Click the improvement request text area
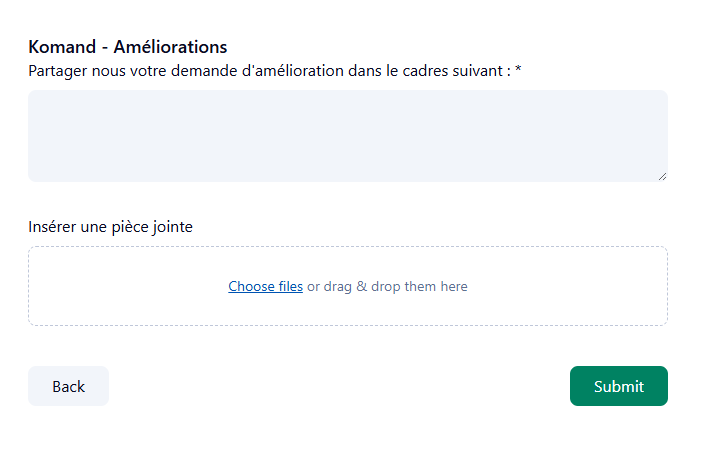The width and height of the screenshot is (702, 462). pyautogui.click(x=347, y=136)
